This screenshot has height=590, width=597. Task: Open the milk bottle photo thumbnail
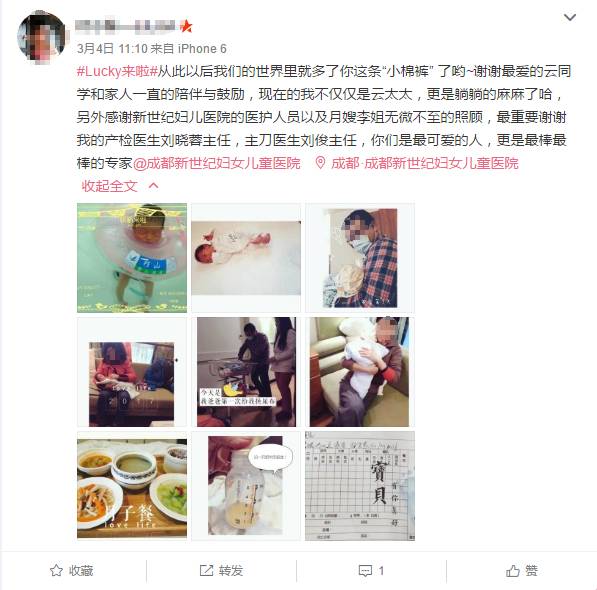click(246, 486)
